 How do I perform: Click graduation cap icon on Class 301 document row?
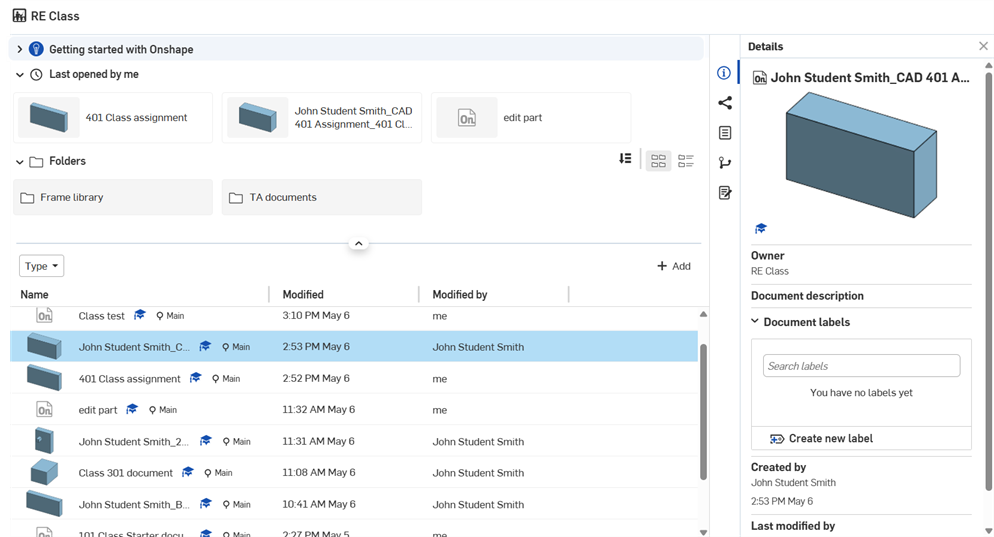click(188, 472)
